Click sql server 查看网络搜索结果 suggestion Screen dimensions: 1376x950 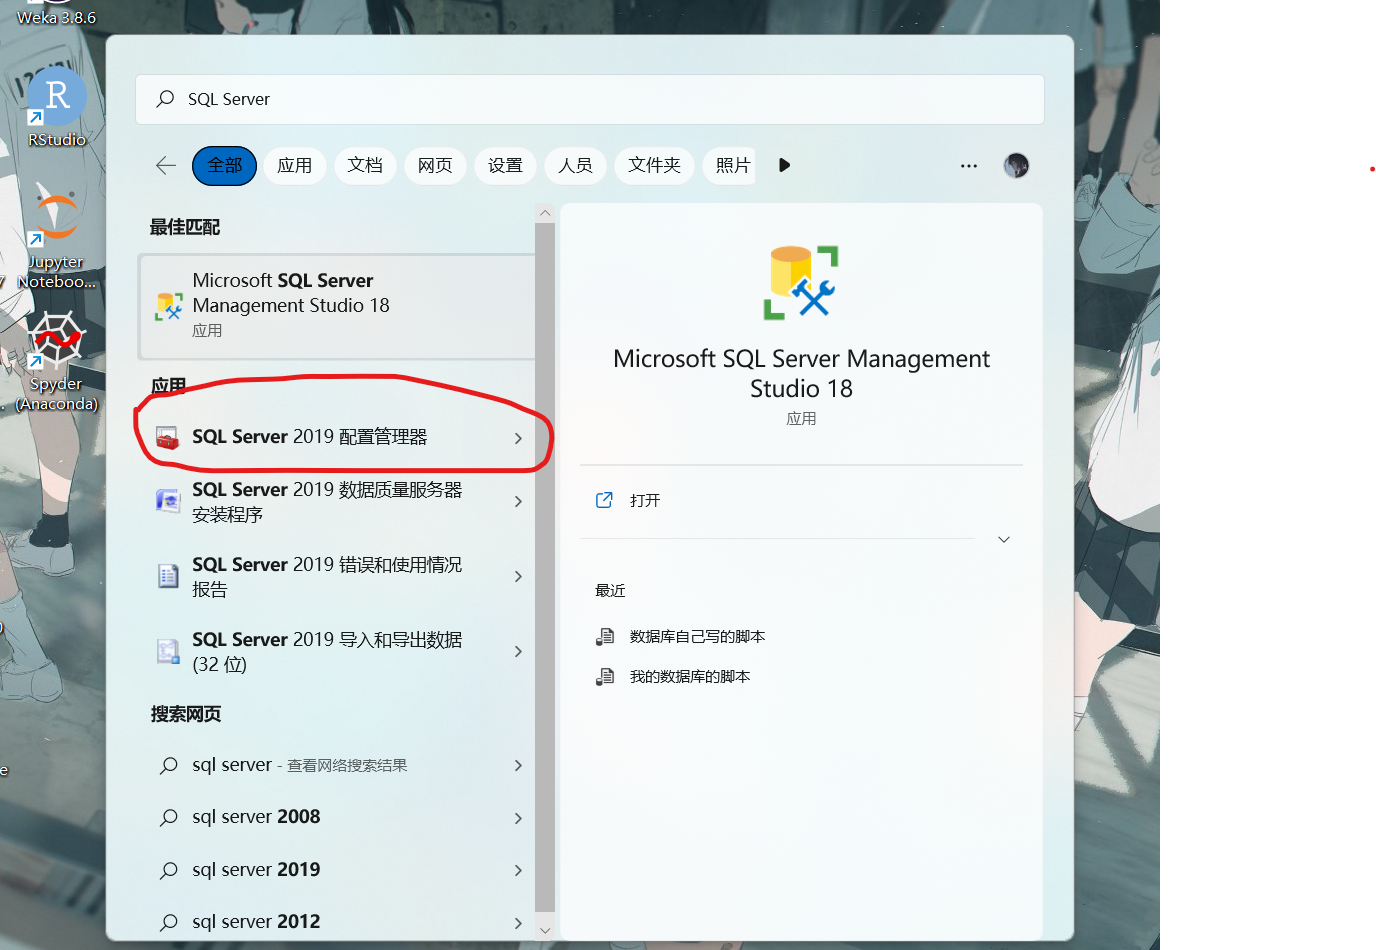point(337,765)
